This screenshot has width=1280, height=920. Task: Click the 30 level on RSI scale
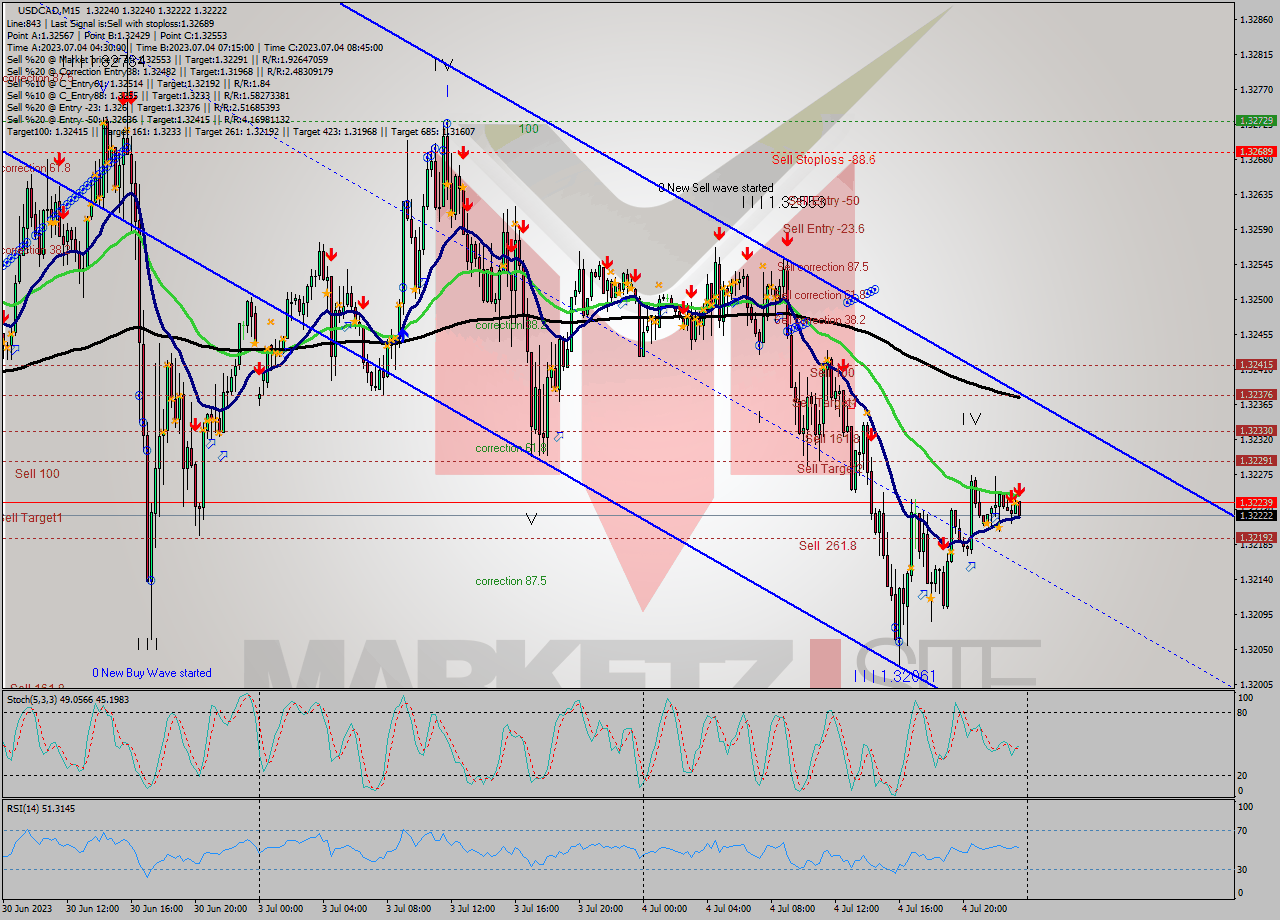click(1243, 869)
